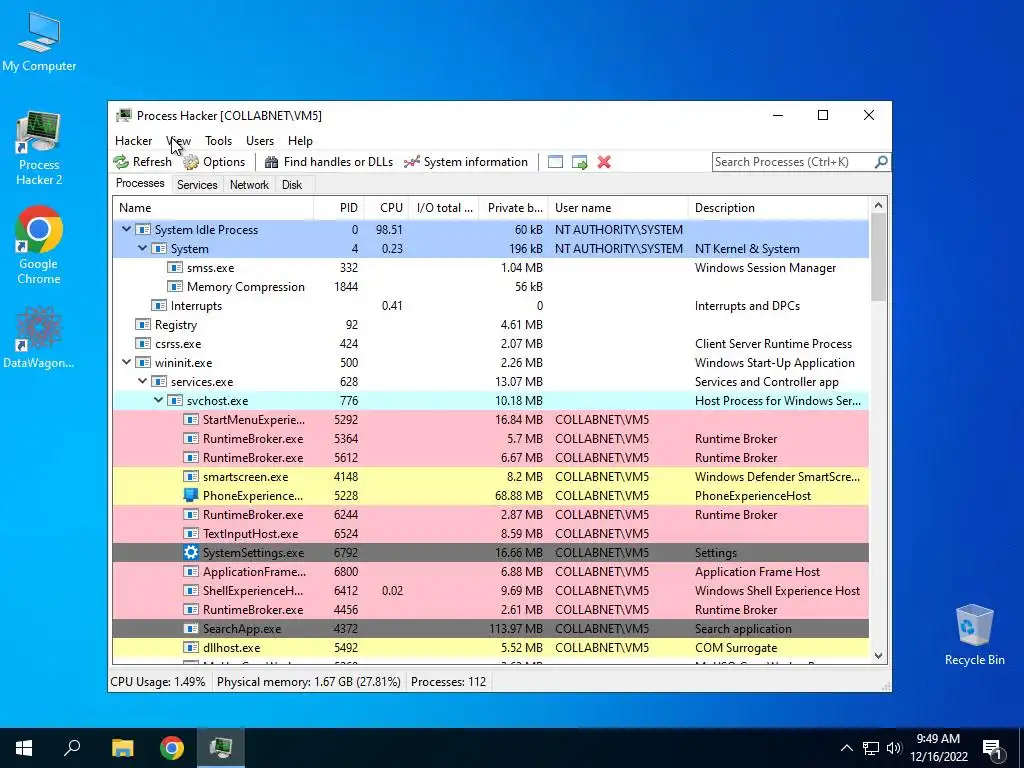Select the SearchApp.exe row
The height and width of the screenshot is (768, 1024).
(x=491, y=628)
